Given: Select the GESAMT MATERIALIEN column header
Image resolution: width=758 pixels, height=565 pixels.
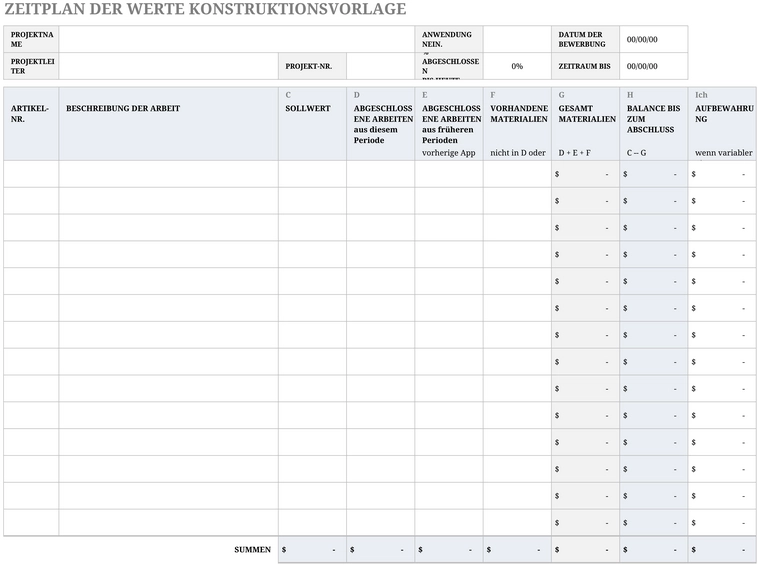Looking at the screenshot, I should (x=585, y=124).
